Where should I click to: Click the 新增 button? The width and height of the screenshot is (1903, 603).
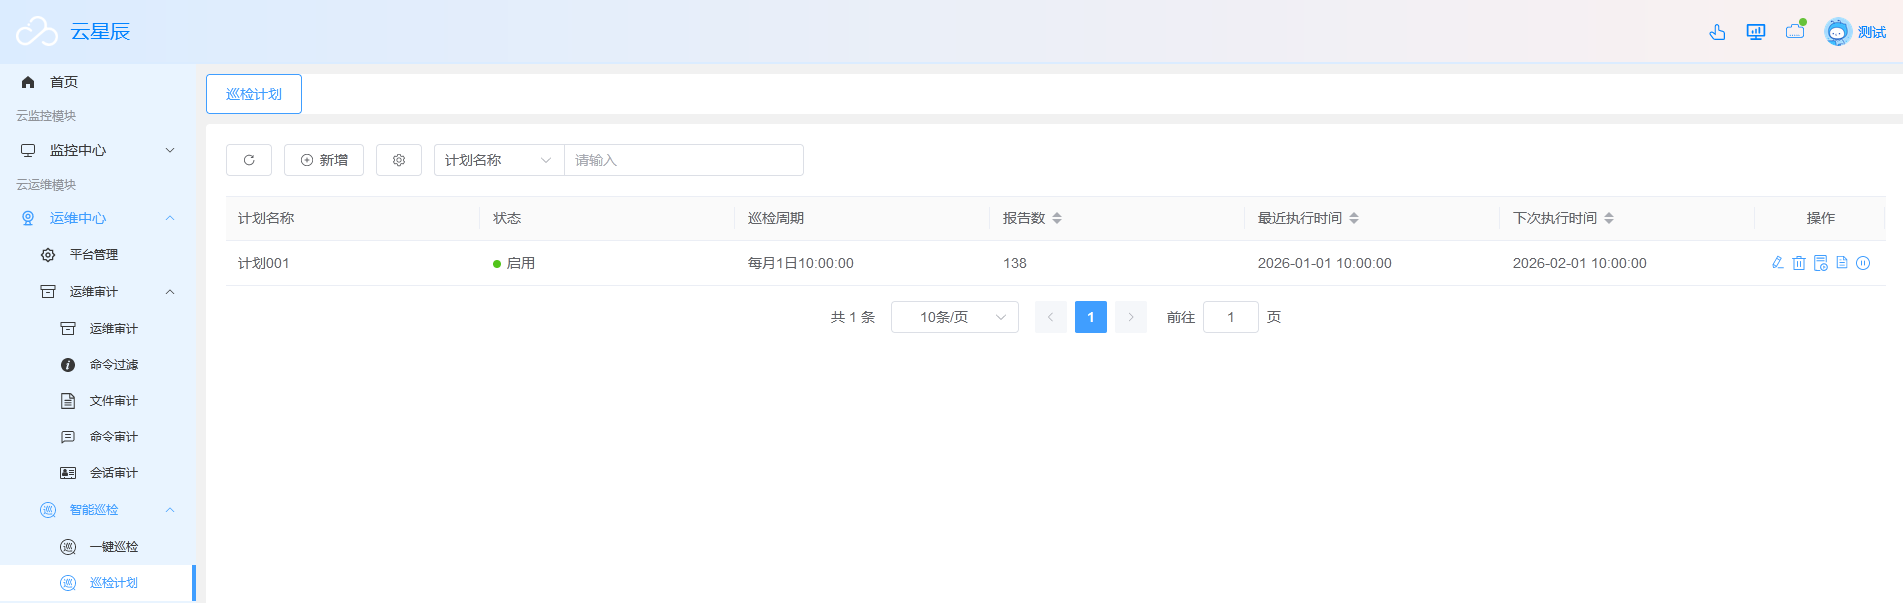[324, 160]
